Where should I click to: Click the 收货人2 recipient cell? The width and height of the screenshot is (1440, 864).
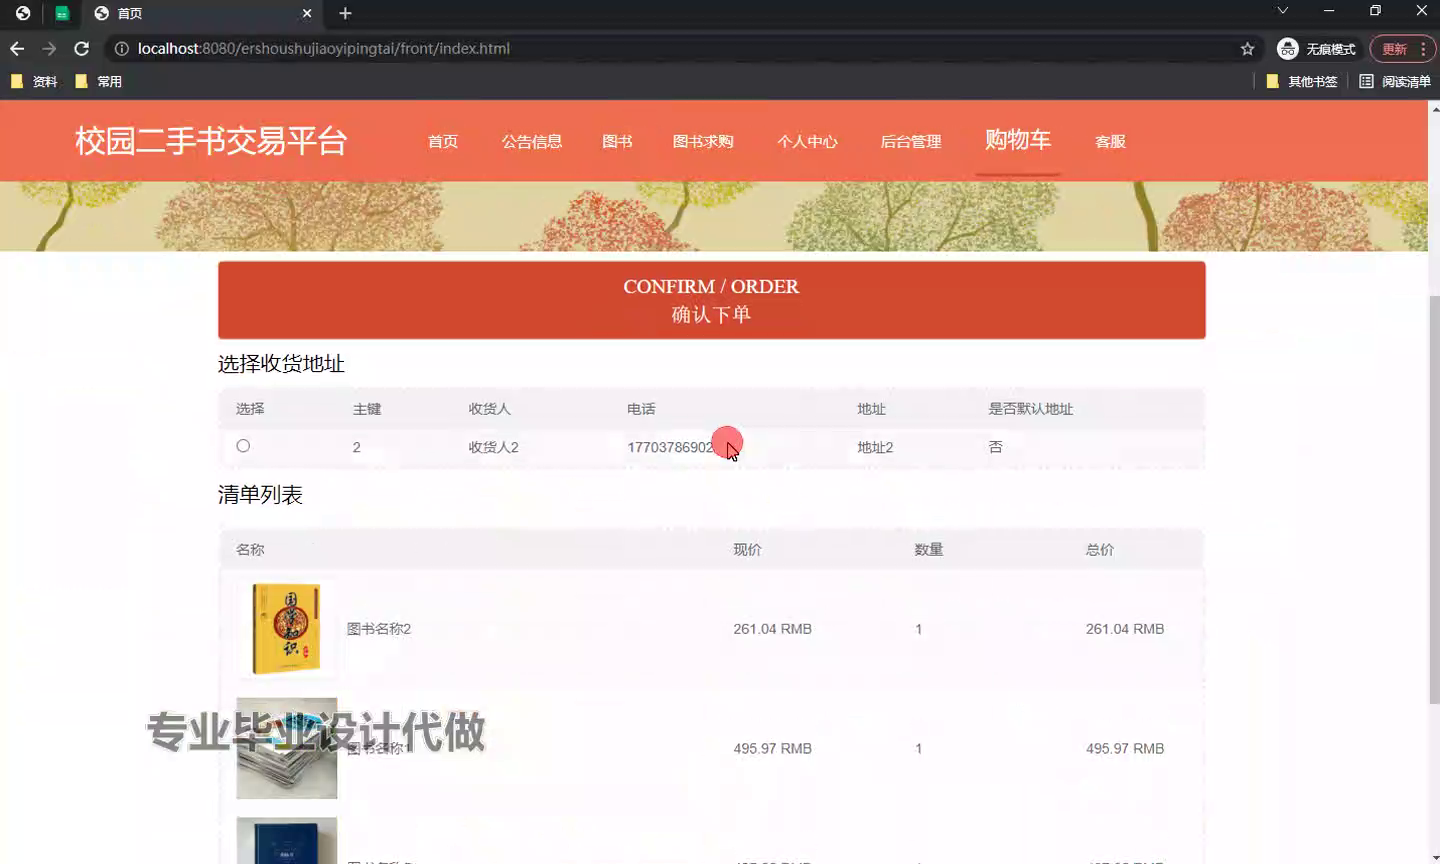point(493,447)
